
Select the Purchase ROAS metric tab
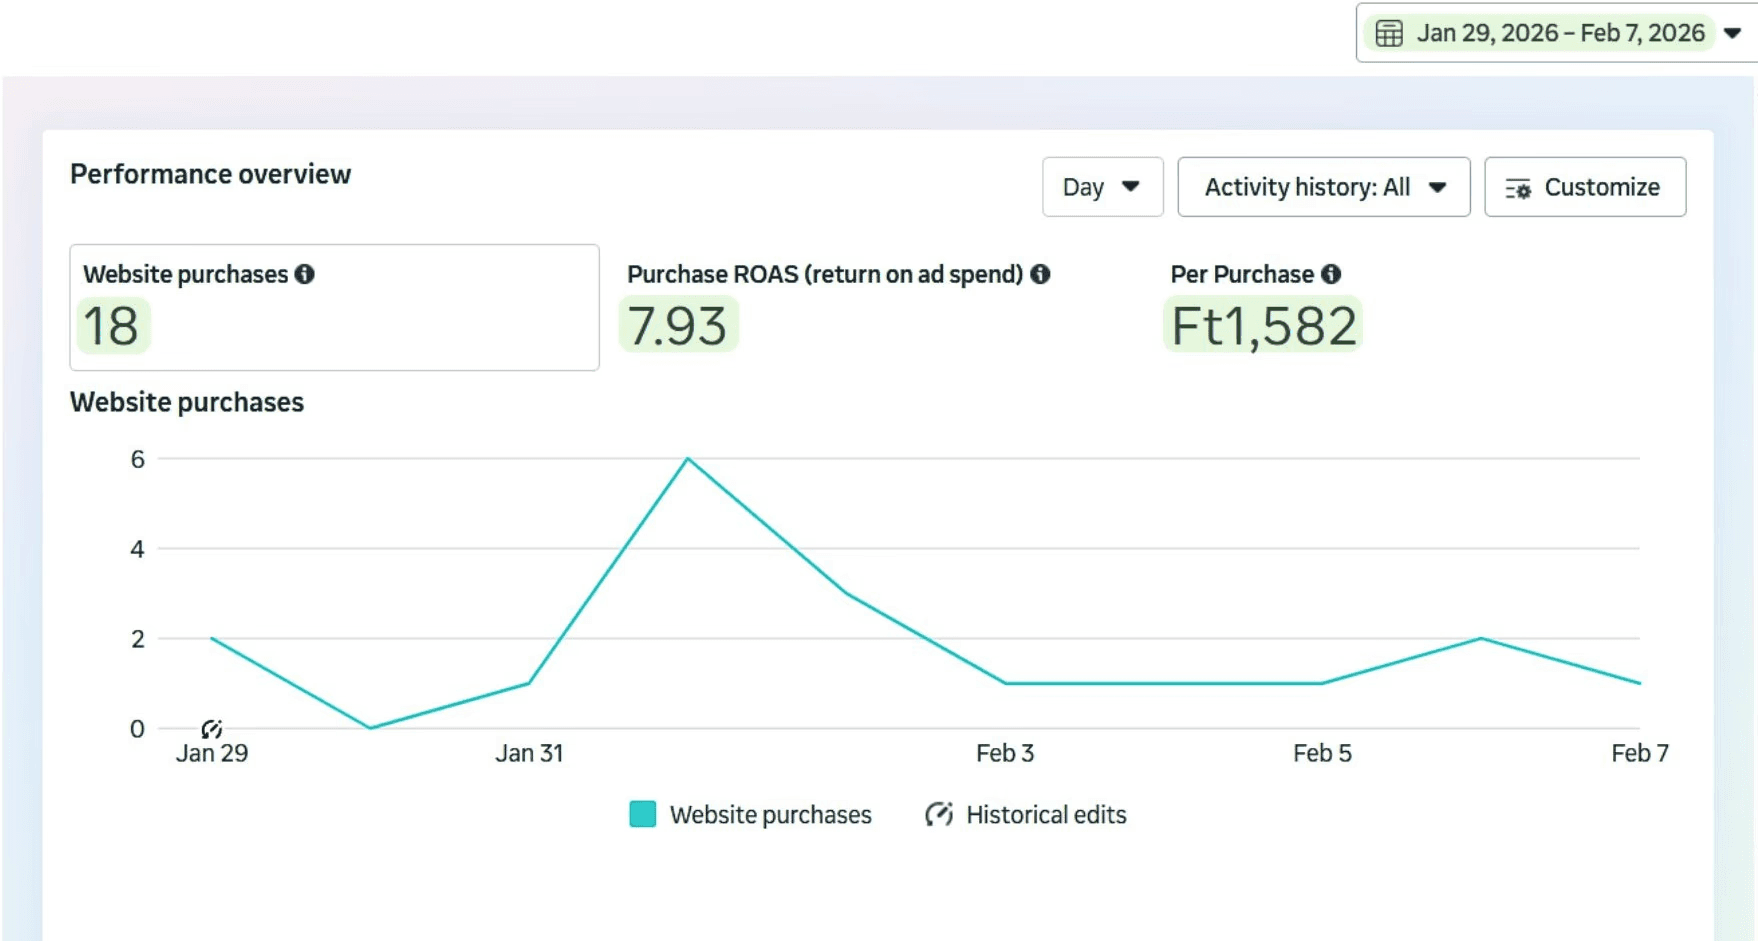coord(838,307)
